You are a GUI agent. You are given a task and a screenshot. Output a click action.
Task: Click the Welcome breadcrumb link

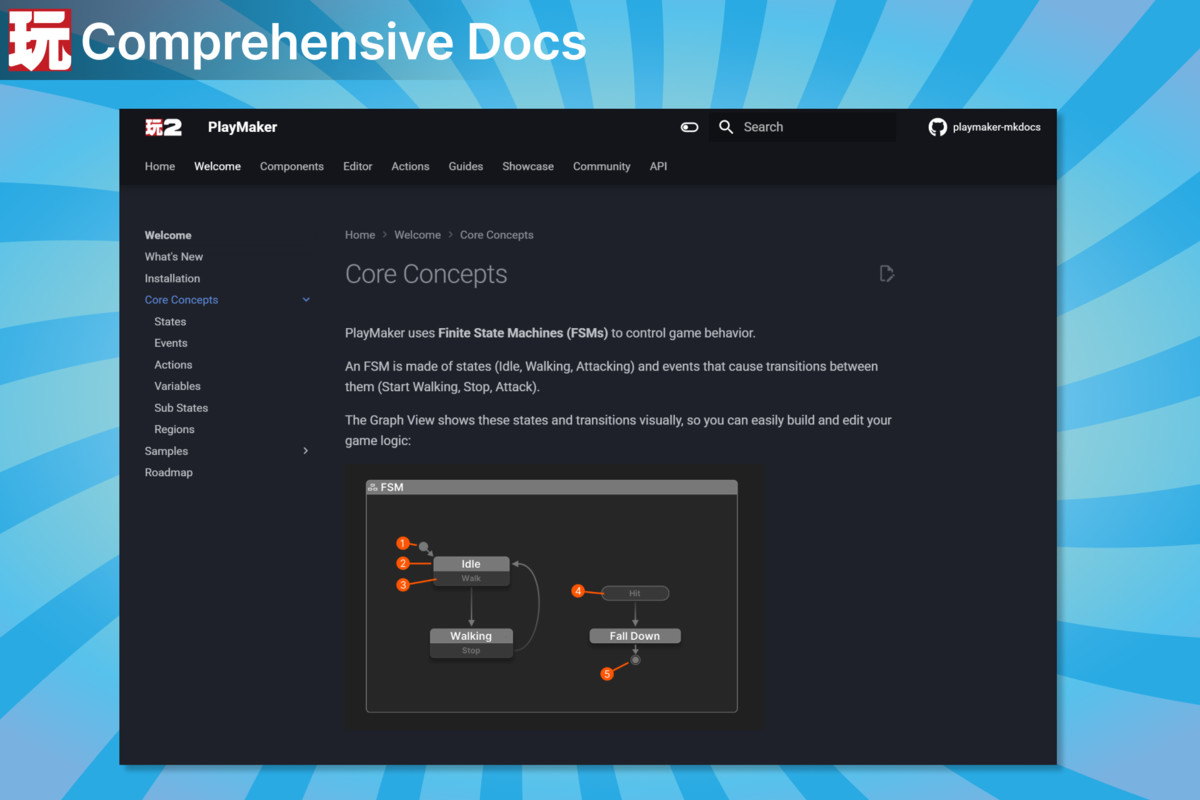click(417, 235)
